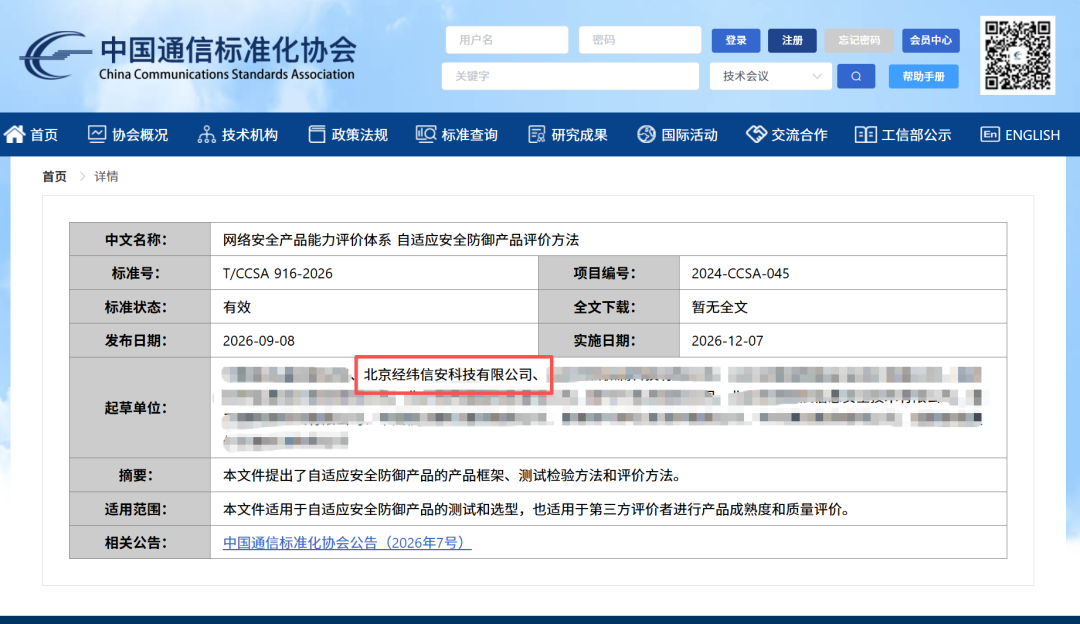The image size is (1080, 624).
Task: Click the magnifier search button
Action: click(856, 76)
